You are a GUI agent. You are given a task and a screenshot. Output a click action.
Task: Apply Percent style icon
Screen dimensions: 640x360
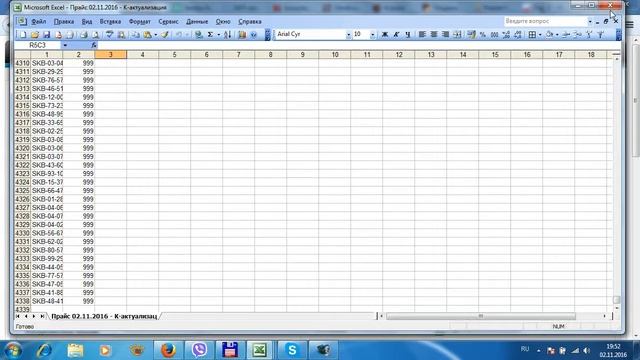click(x=483, y=35)
